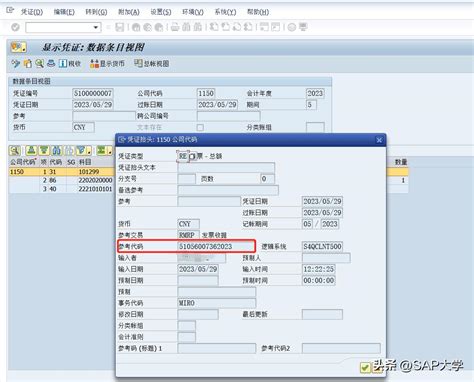
Task: Click the 公司代码 column header in the grid
Action: click(x=23, y=162)
